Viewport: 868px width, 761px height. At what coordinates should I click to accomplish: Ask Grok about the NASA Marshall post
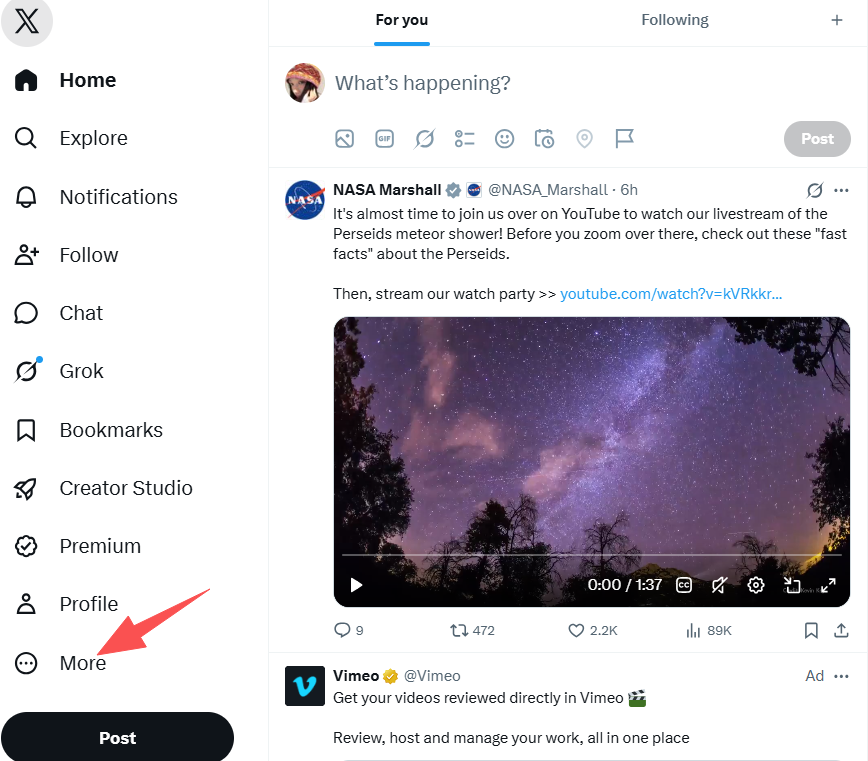pos(814,190)
